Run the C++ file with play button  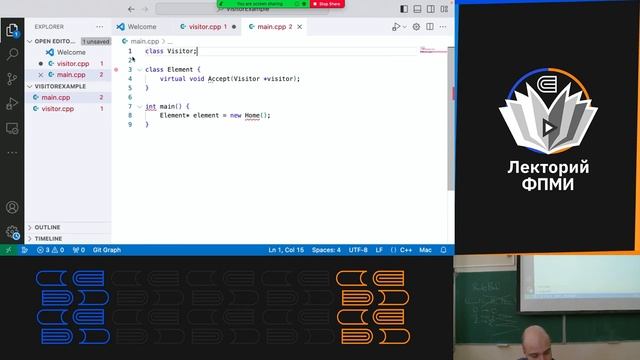396,27
